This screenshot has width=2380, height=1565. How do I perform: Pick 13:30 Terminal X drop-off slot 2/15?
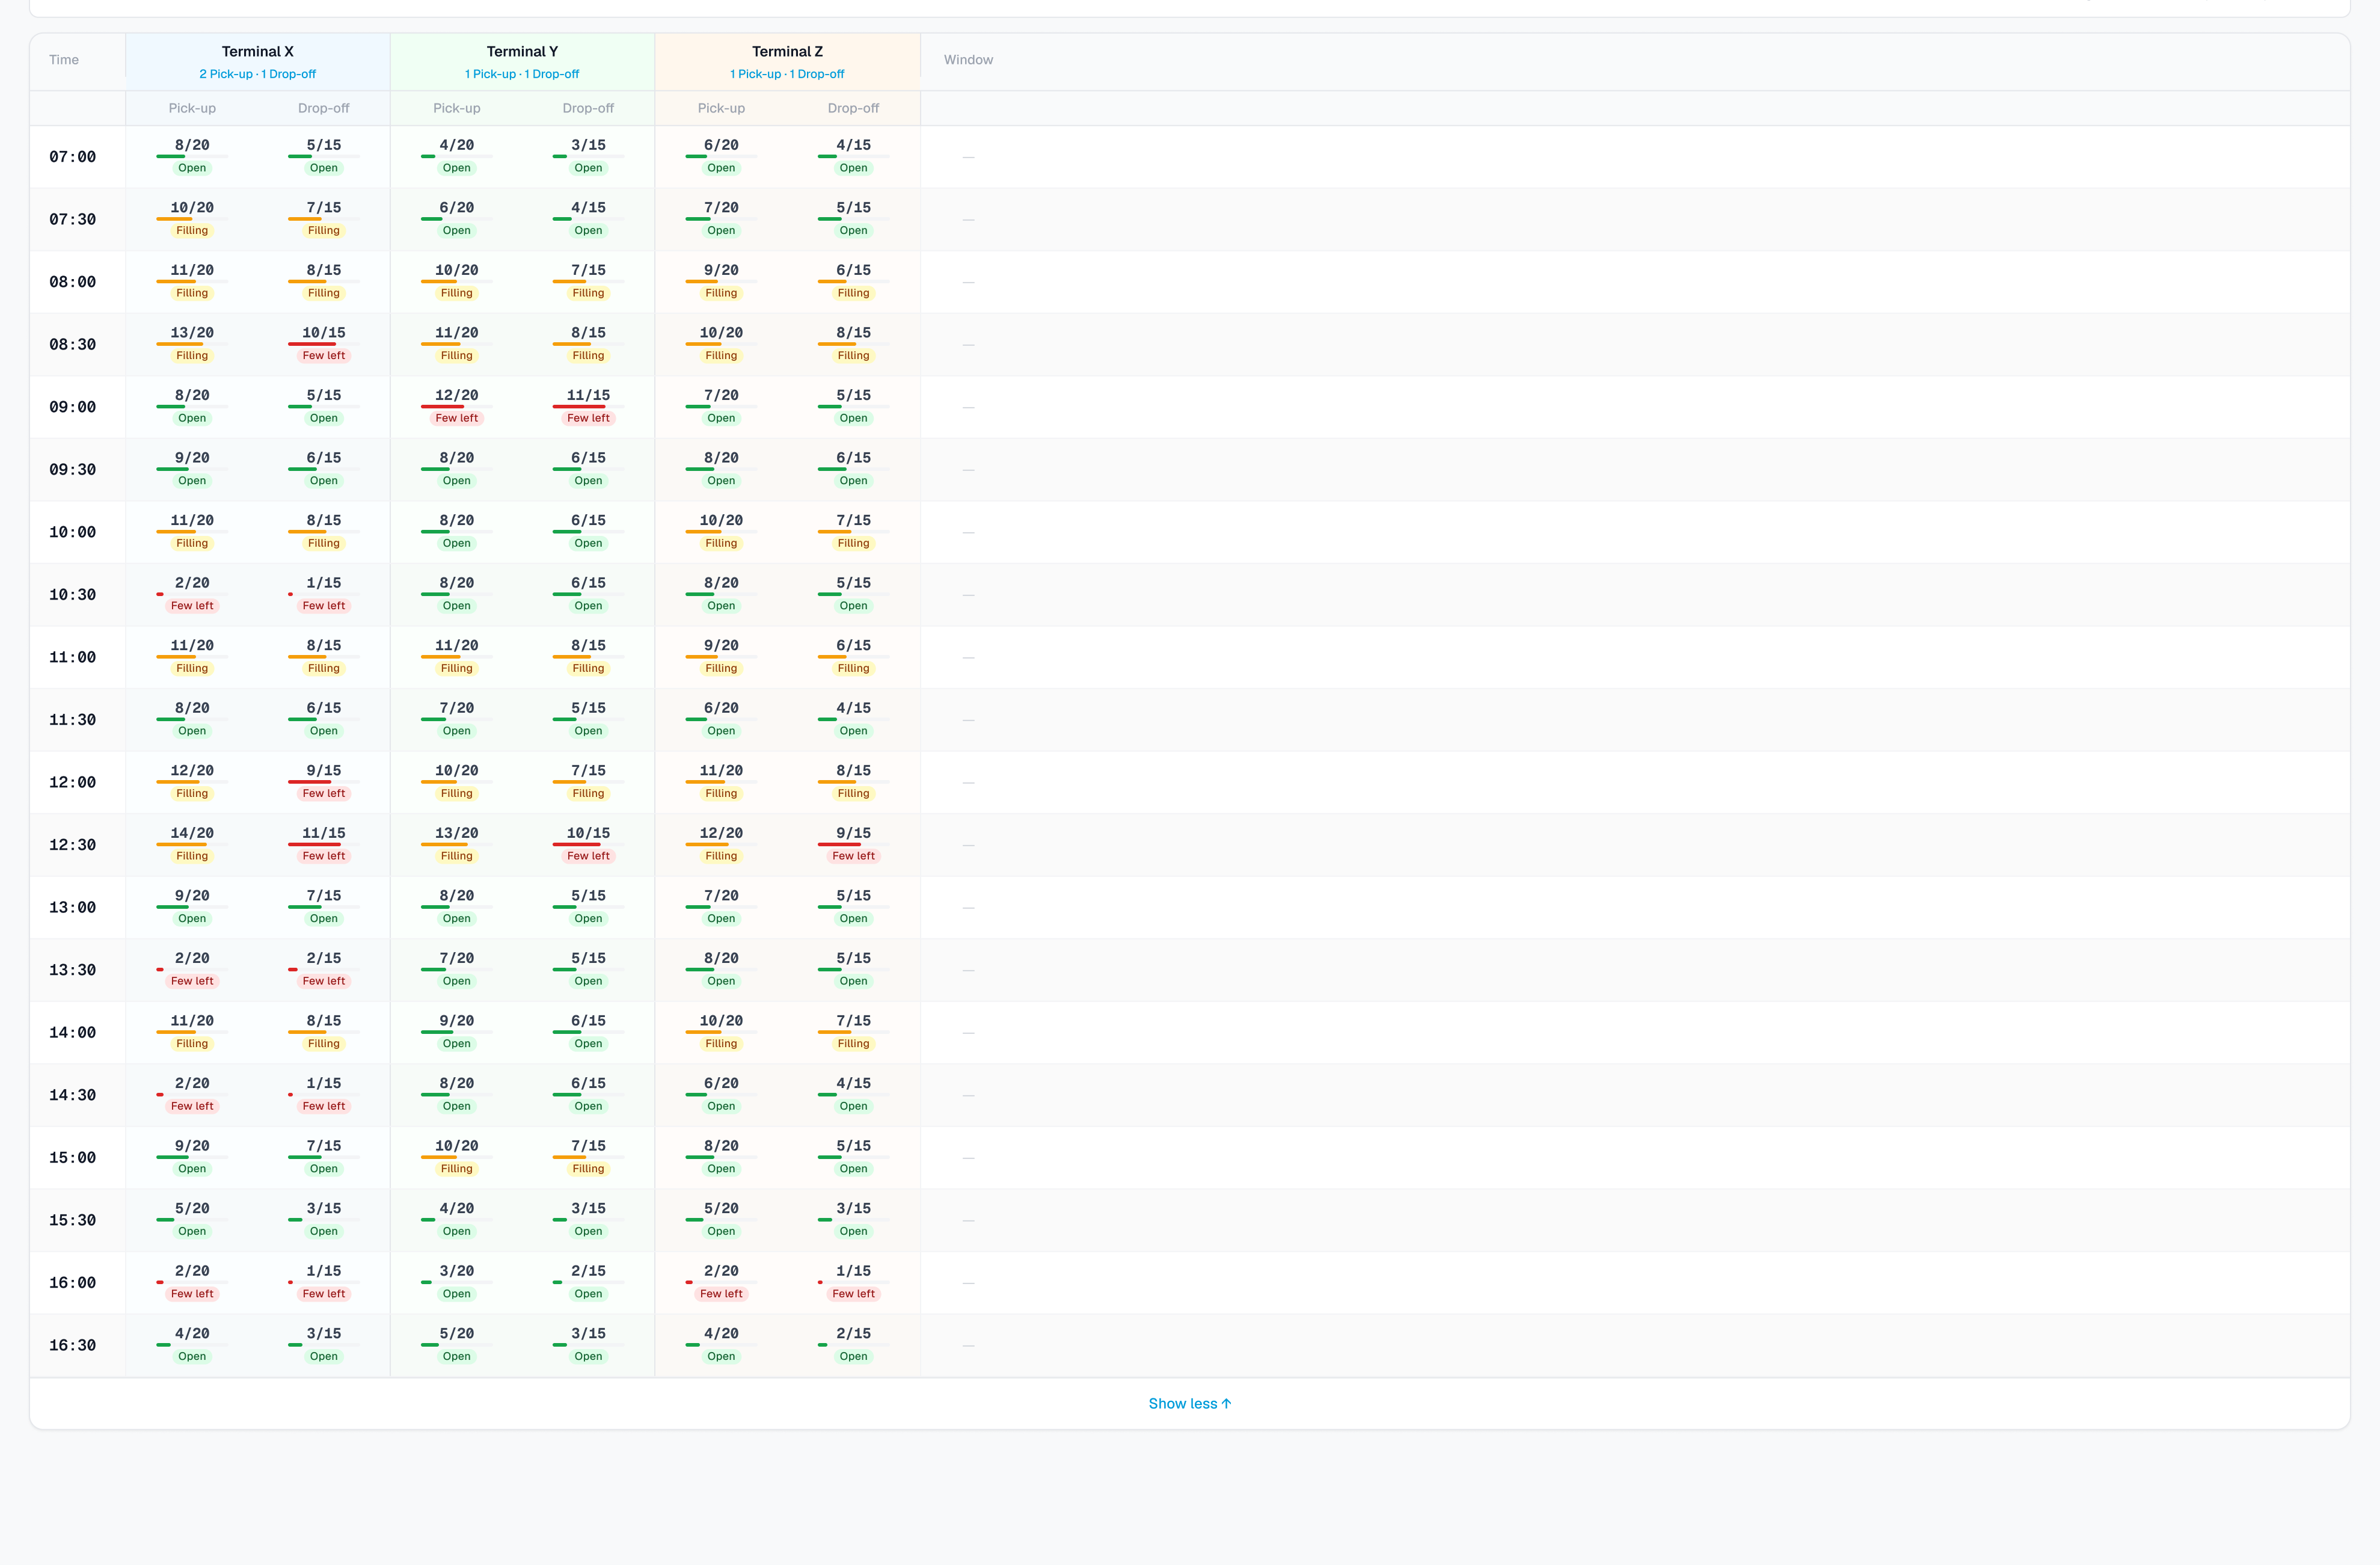(x=324, y=969)
